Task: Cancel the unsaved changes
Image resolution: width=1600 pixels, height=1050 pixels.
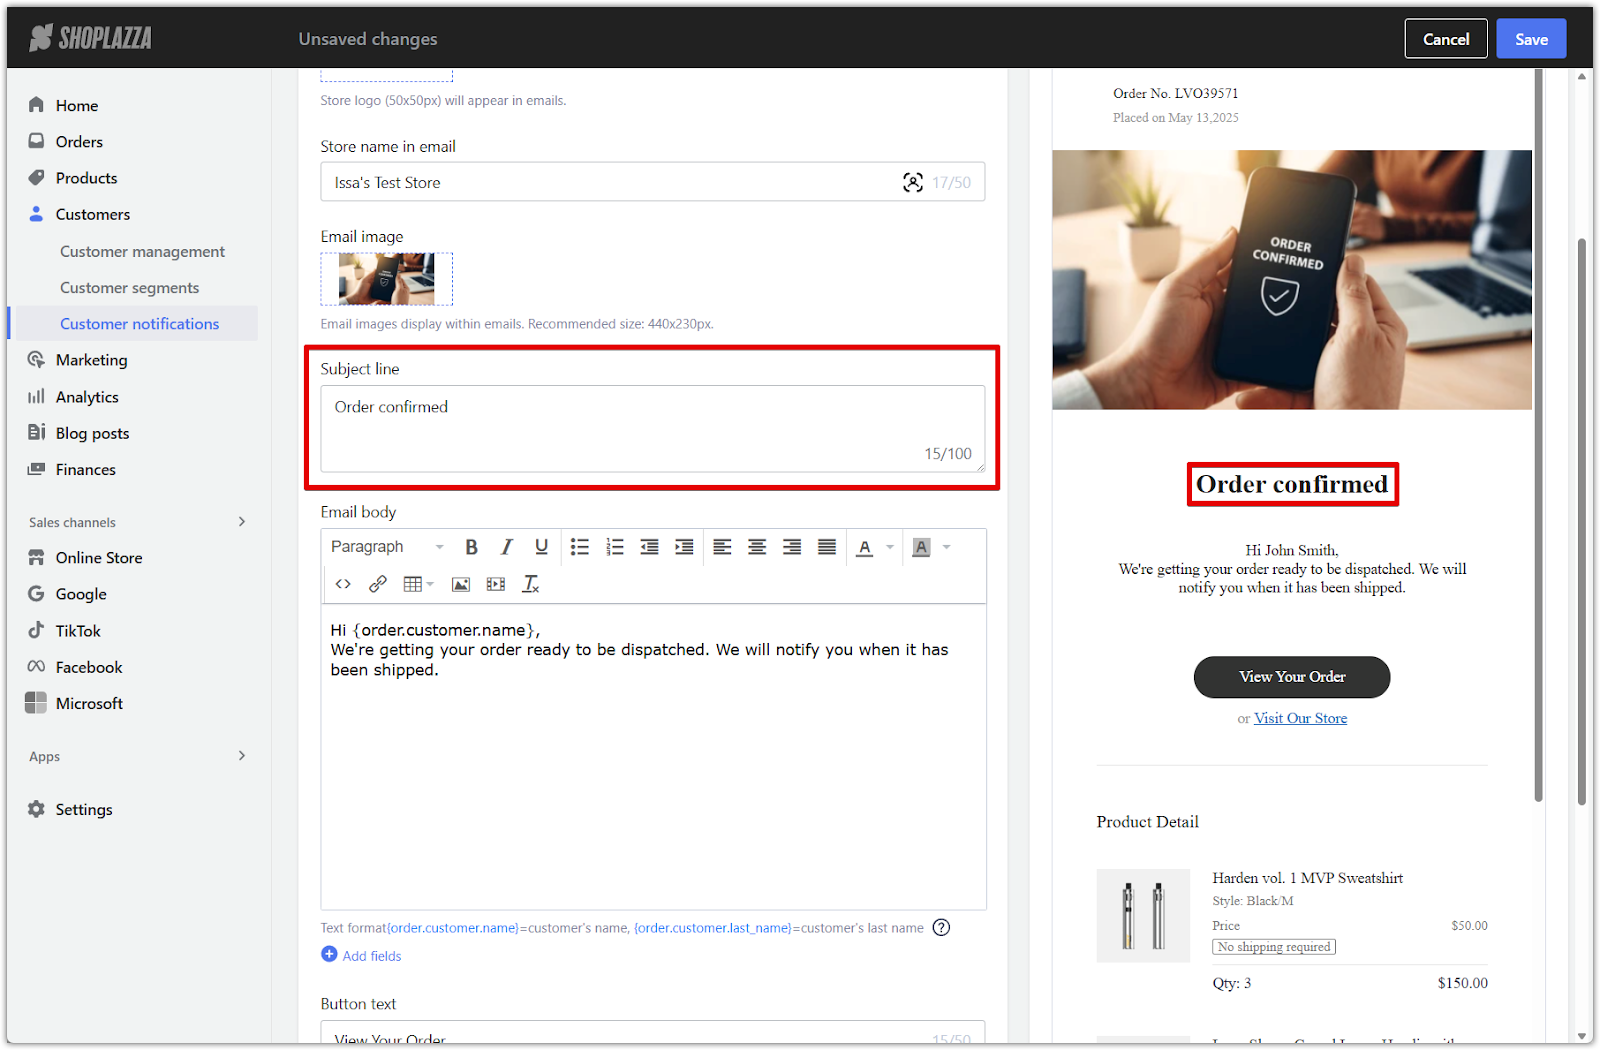Action: tap(1446, 39)
